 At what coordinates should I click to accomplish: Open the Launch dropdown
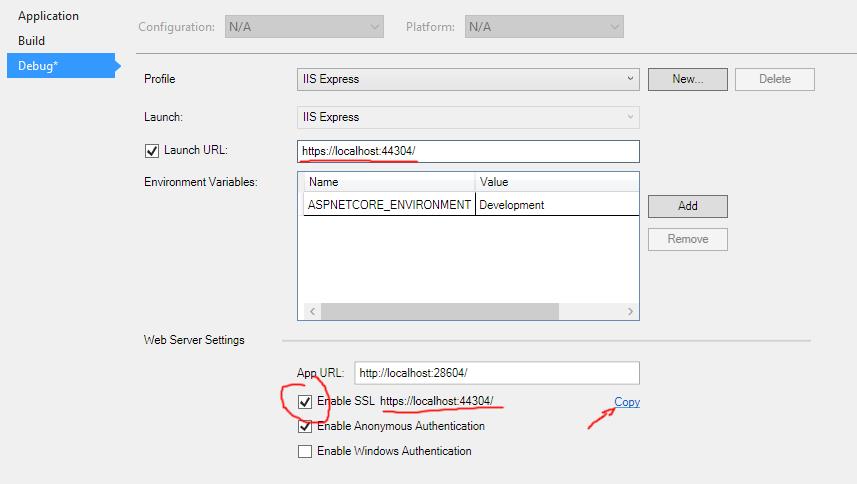[x=468, y=117]
